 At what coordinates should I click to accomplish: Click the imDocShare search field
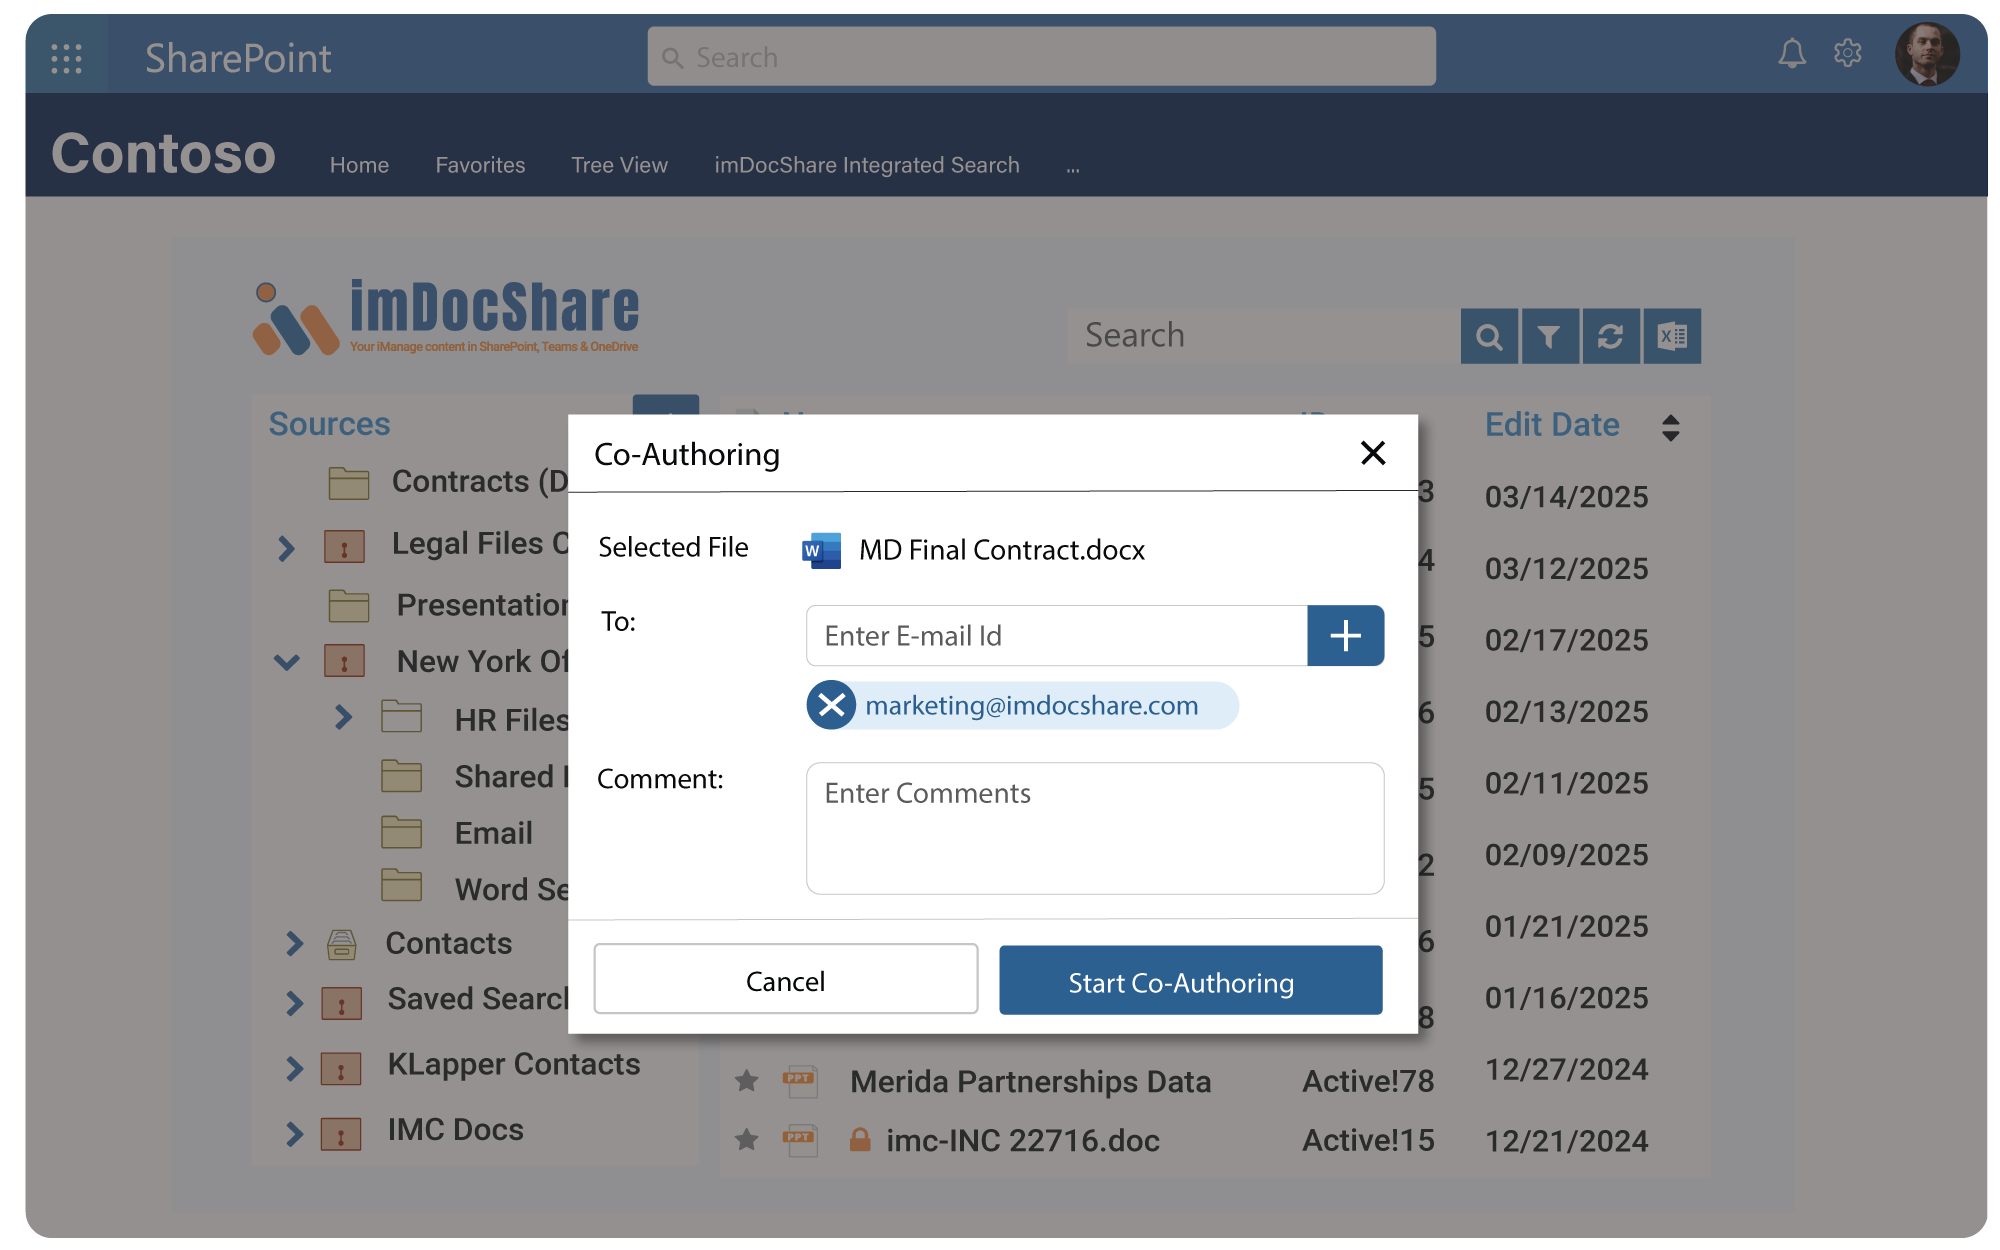click(x=1263, y=335)
